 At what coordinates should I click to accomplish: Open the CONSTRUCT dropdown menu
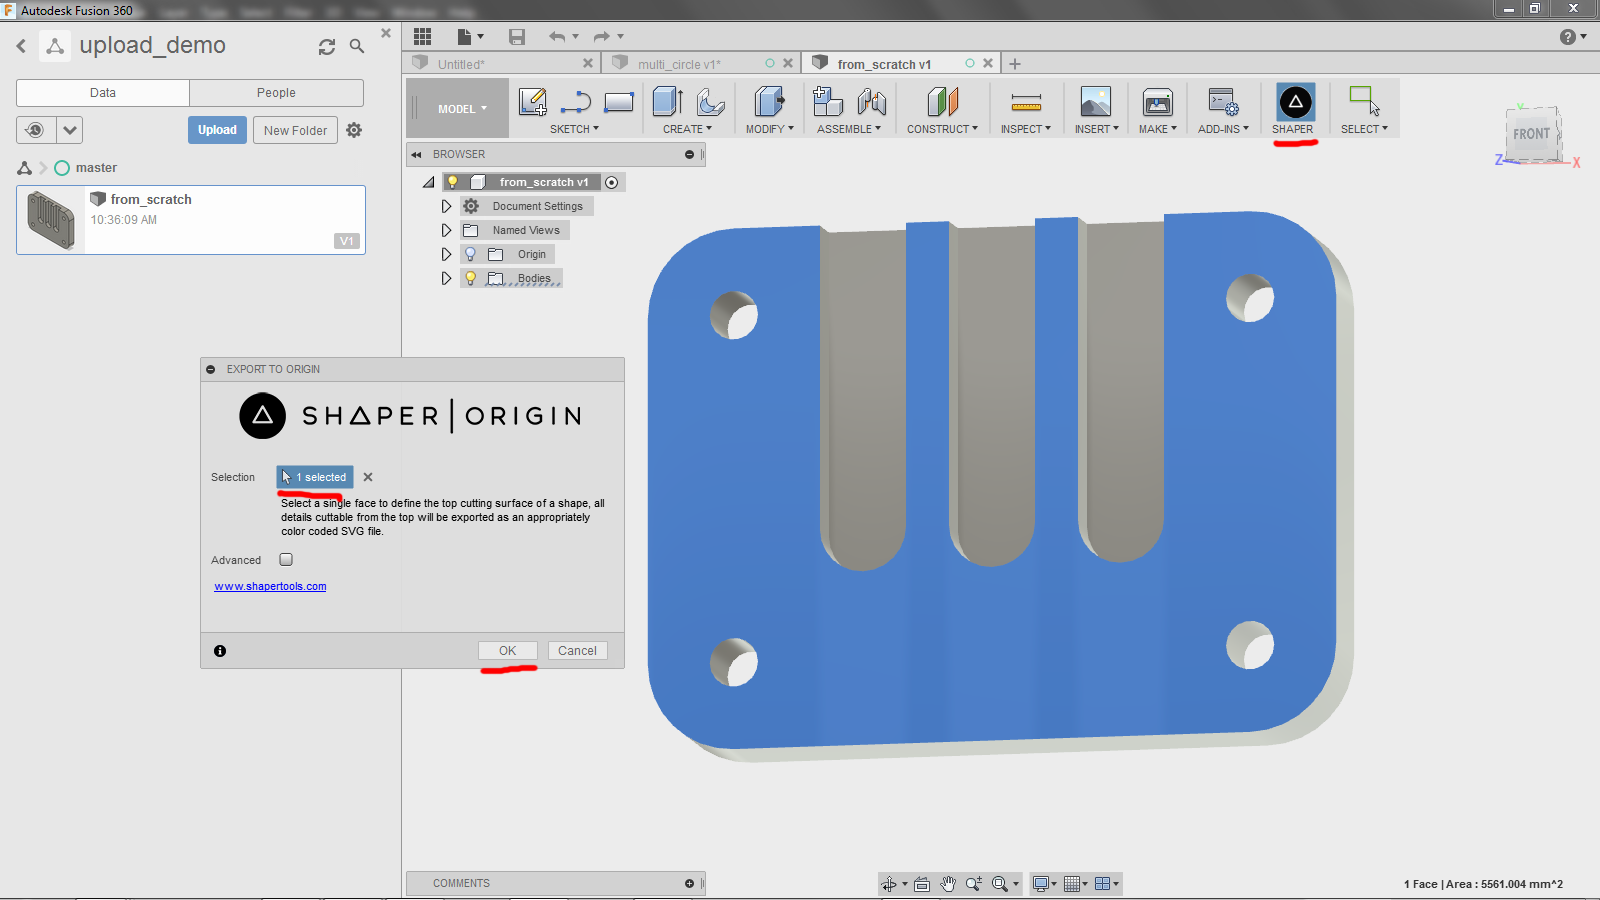942,129
